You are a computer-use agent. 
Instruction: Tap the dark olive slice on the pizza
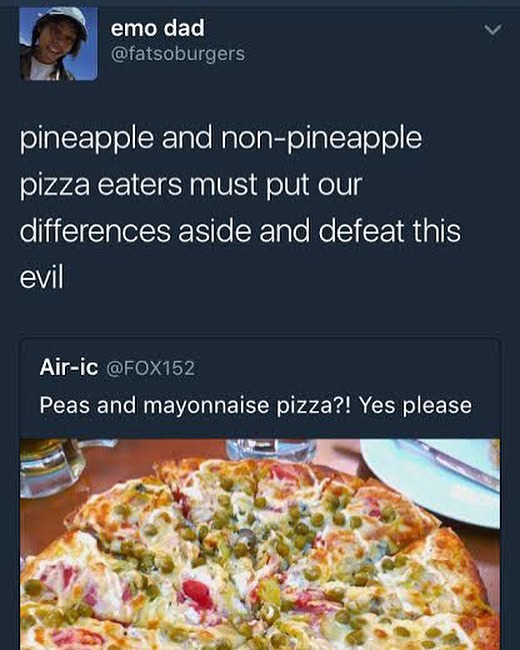click(245, 537)
